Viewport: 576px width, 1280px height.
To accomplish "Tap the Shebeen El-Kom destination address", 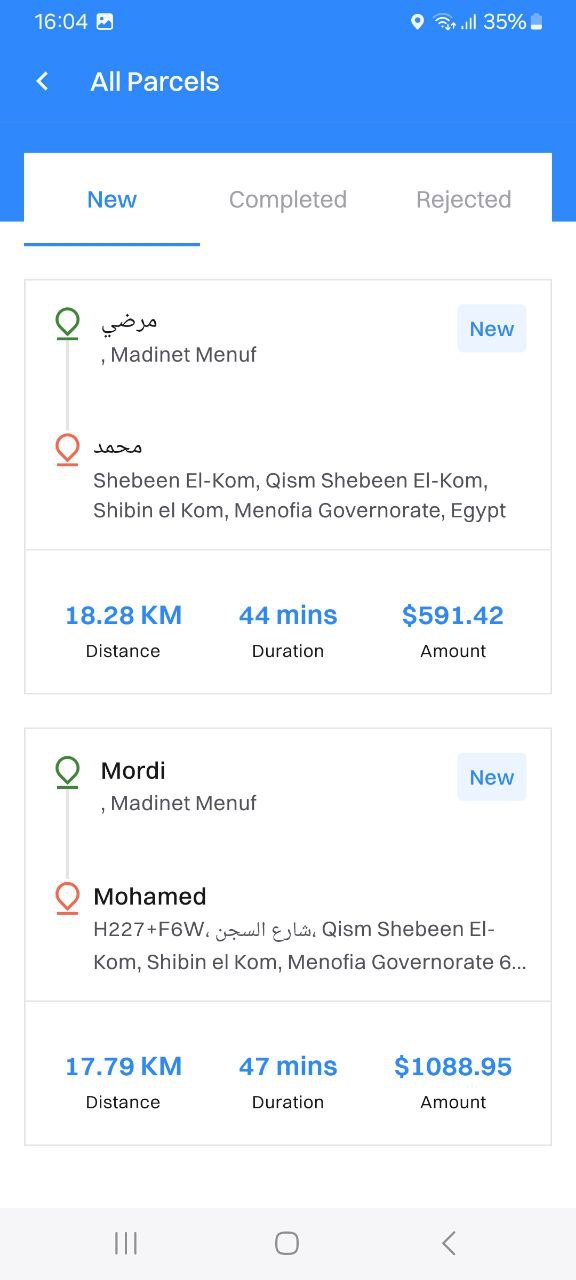I will pyautogui.click(x=300, y=496).
